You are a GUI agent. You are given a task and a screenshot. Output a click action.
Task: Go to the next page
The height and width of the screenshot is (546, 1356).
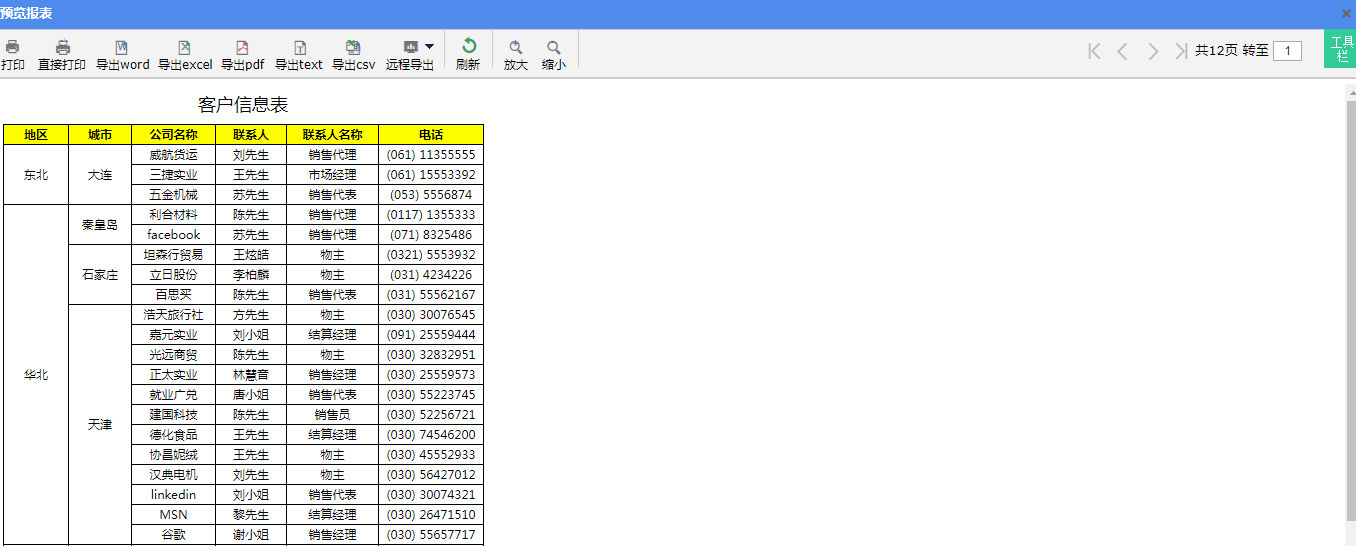(x=1153, y=51)
